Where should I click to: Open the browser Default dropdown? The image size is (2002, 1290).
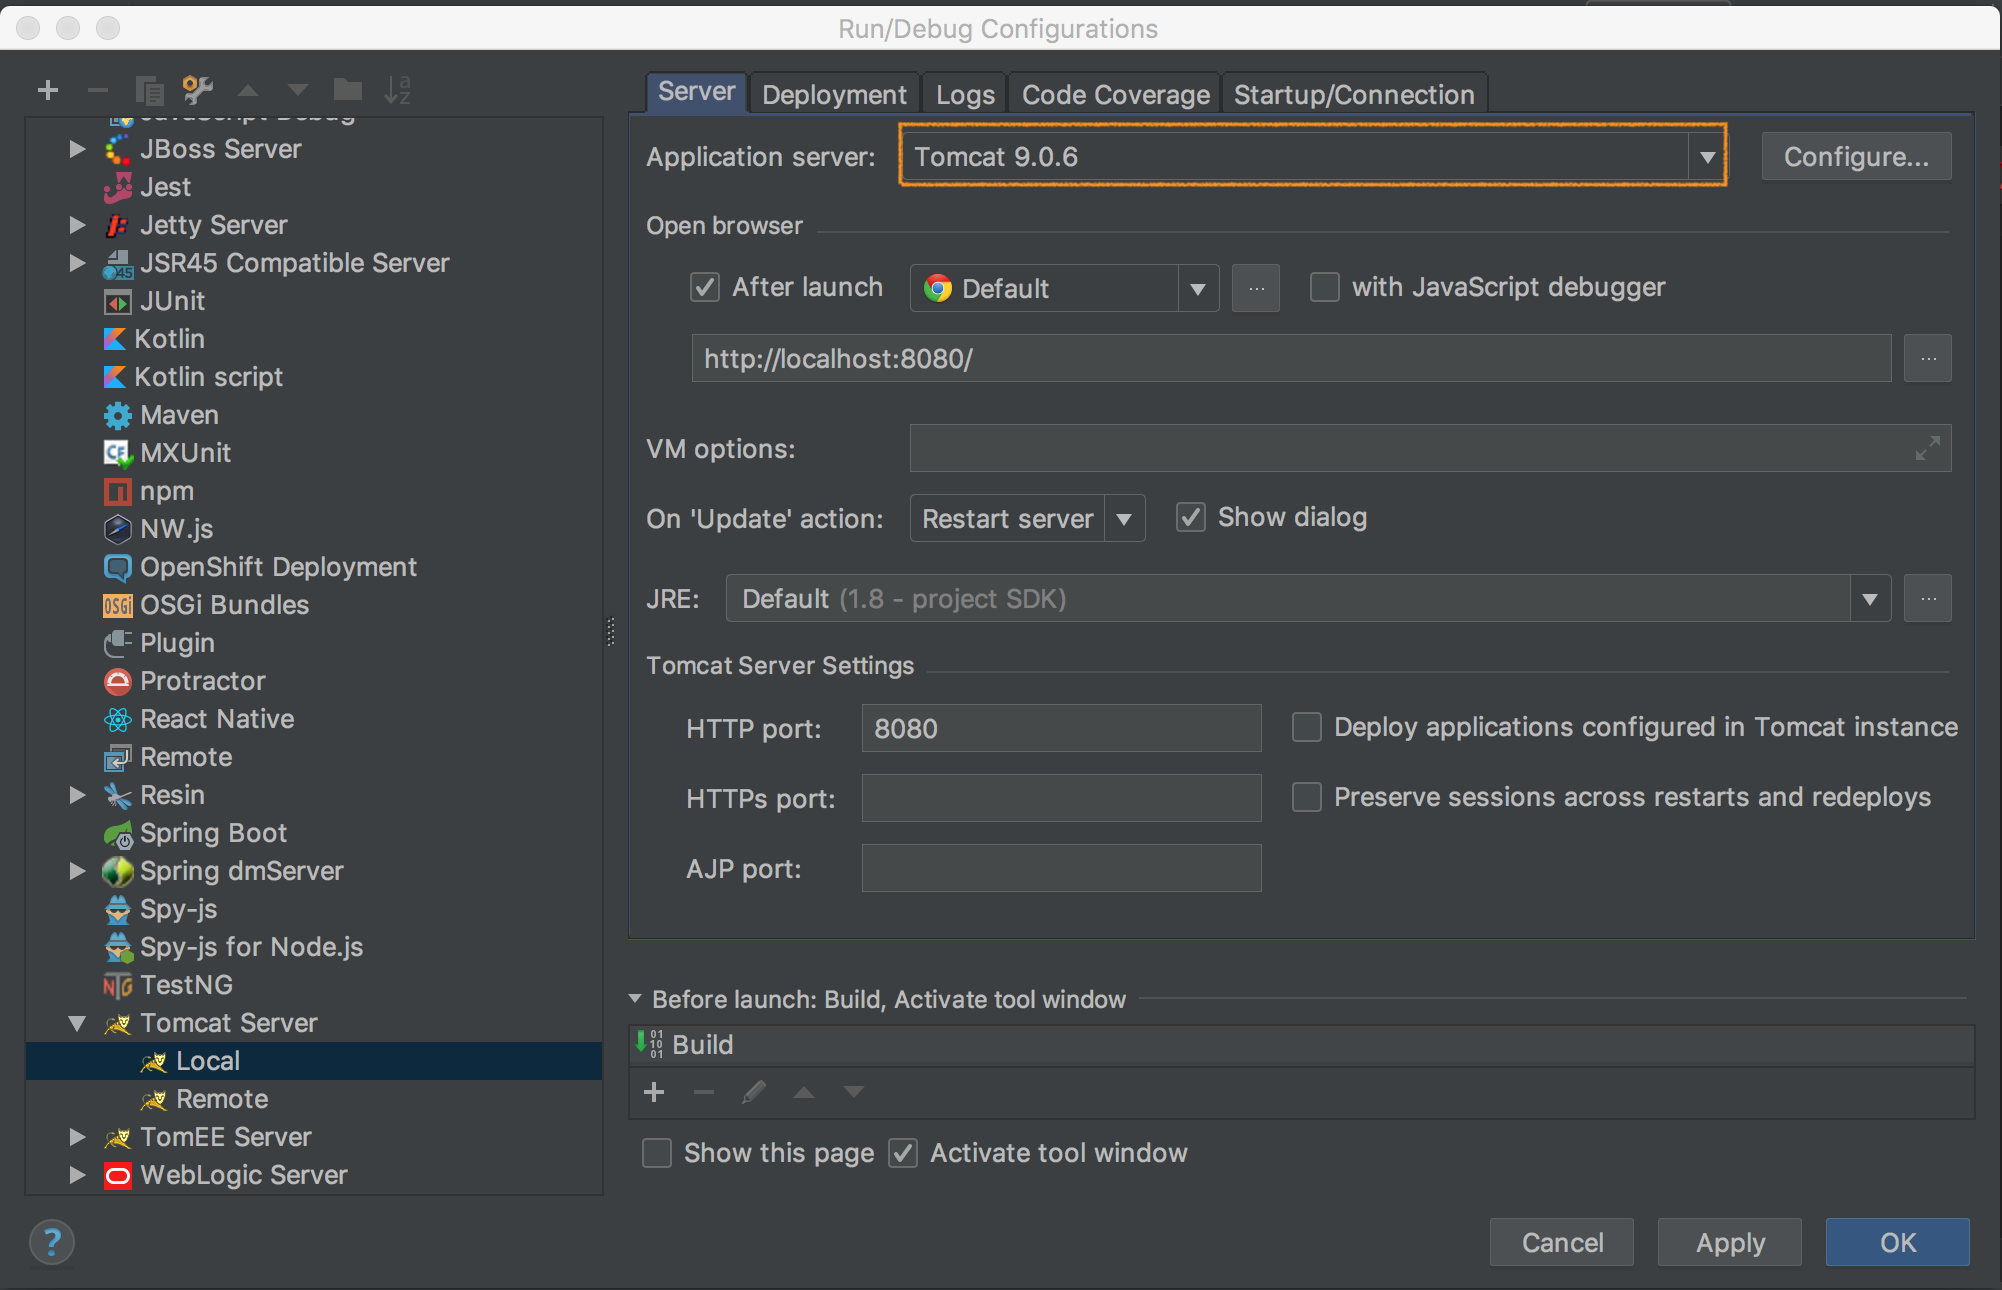click(1198, 289)
